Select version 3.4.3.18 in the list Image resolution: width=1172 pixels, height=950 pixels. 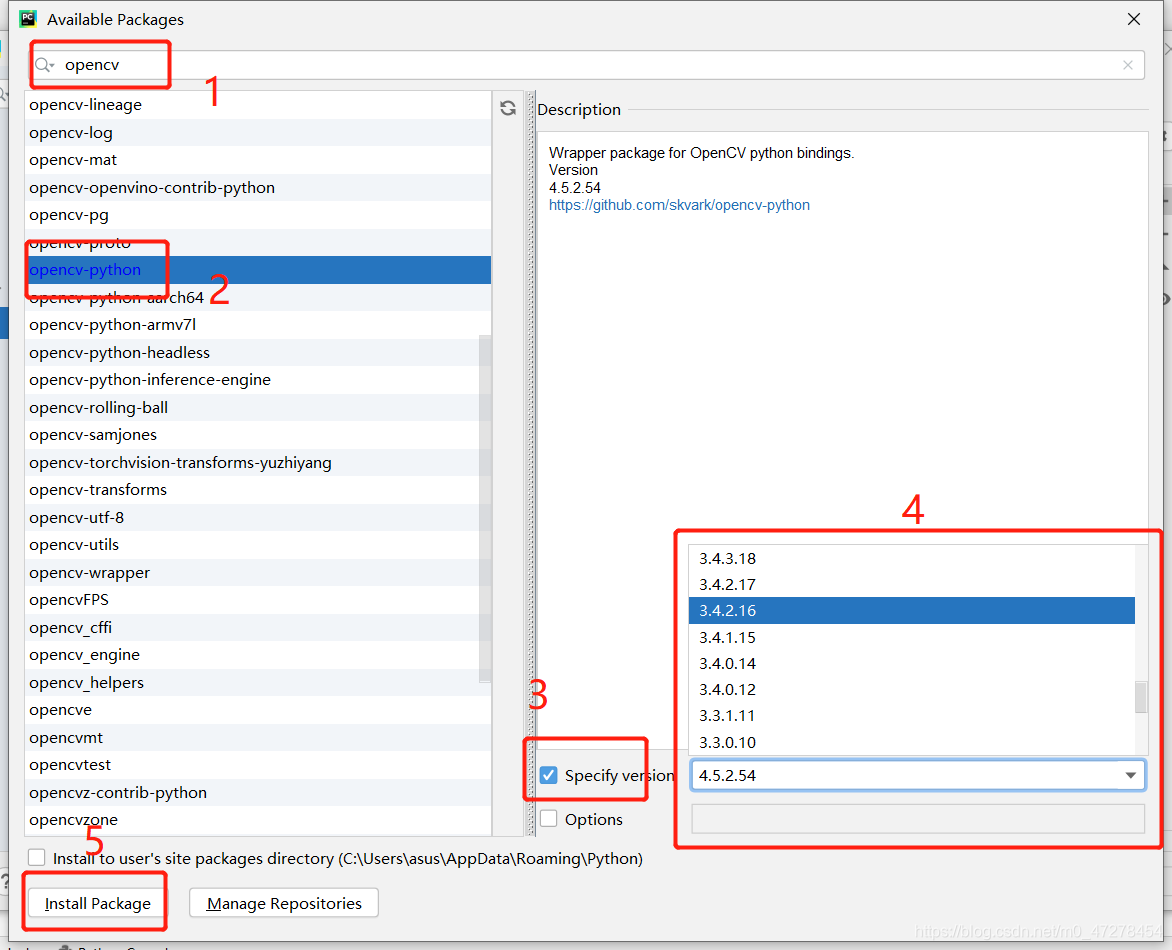tap(912, 558)
